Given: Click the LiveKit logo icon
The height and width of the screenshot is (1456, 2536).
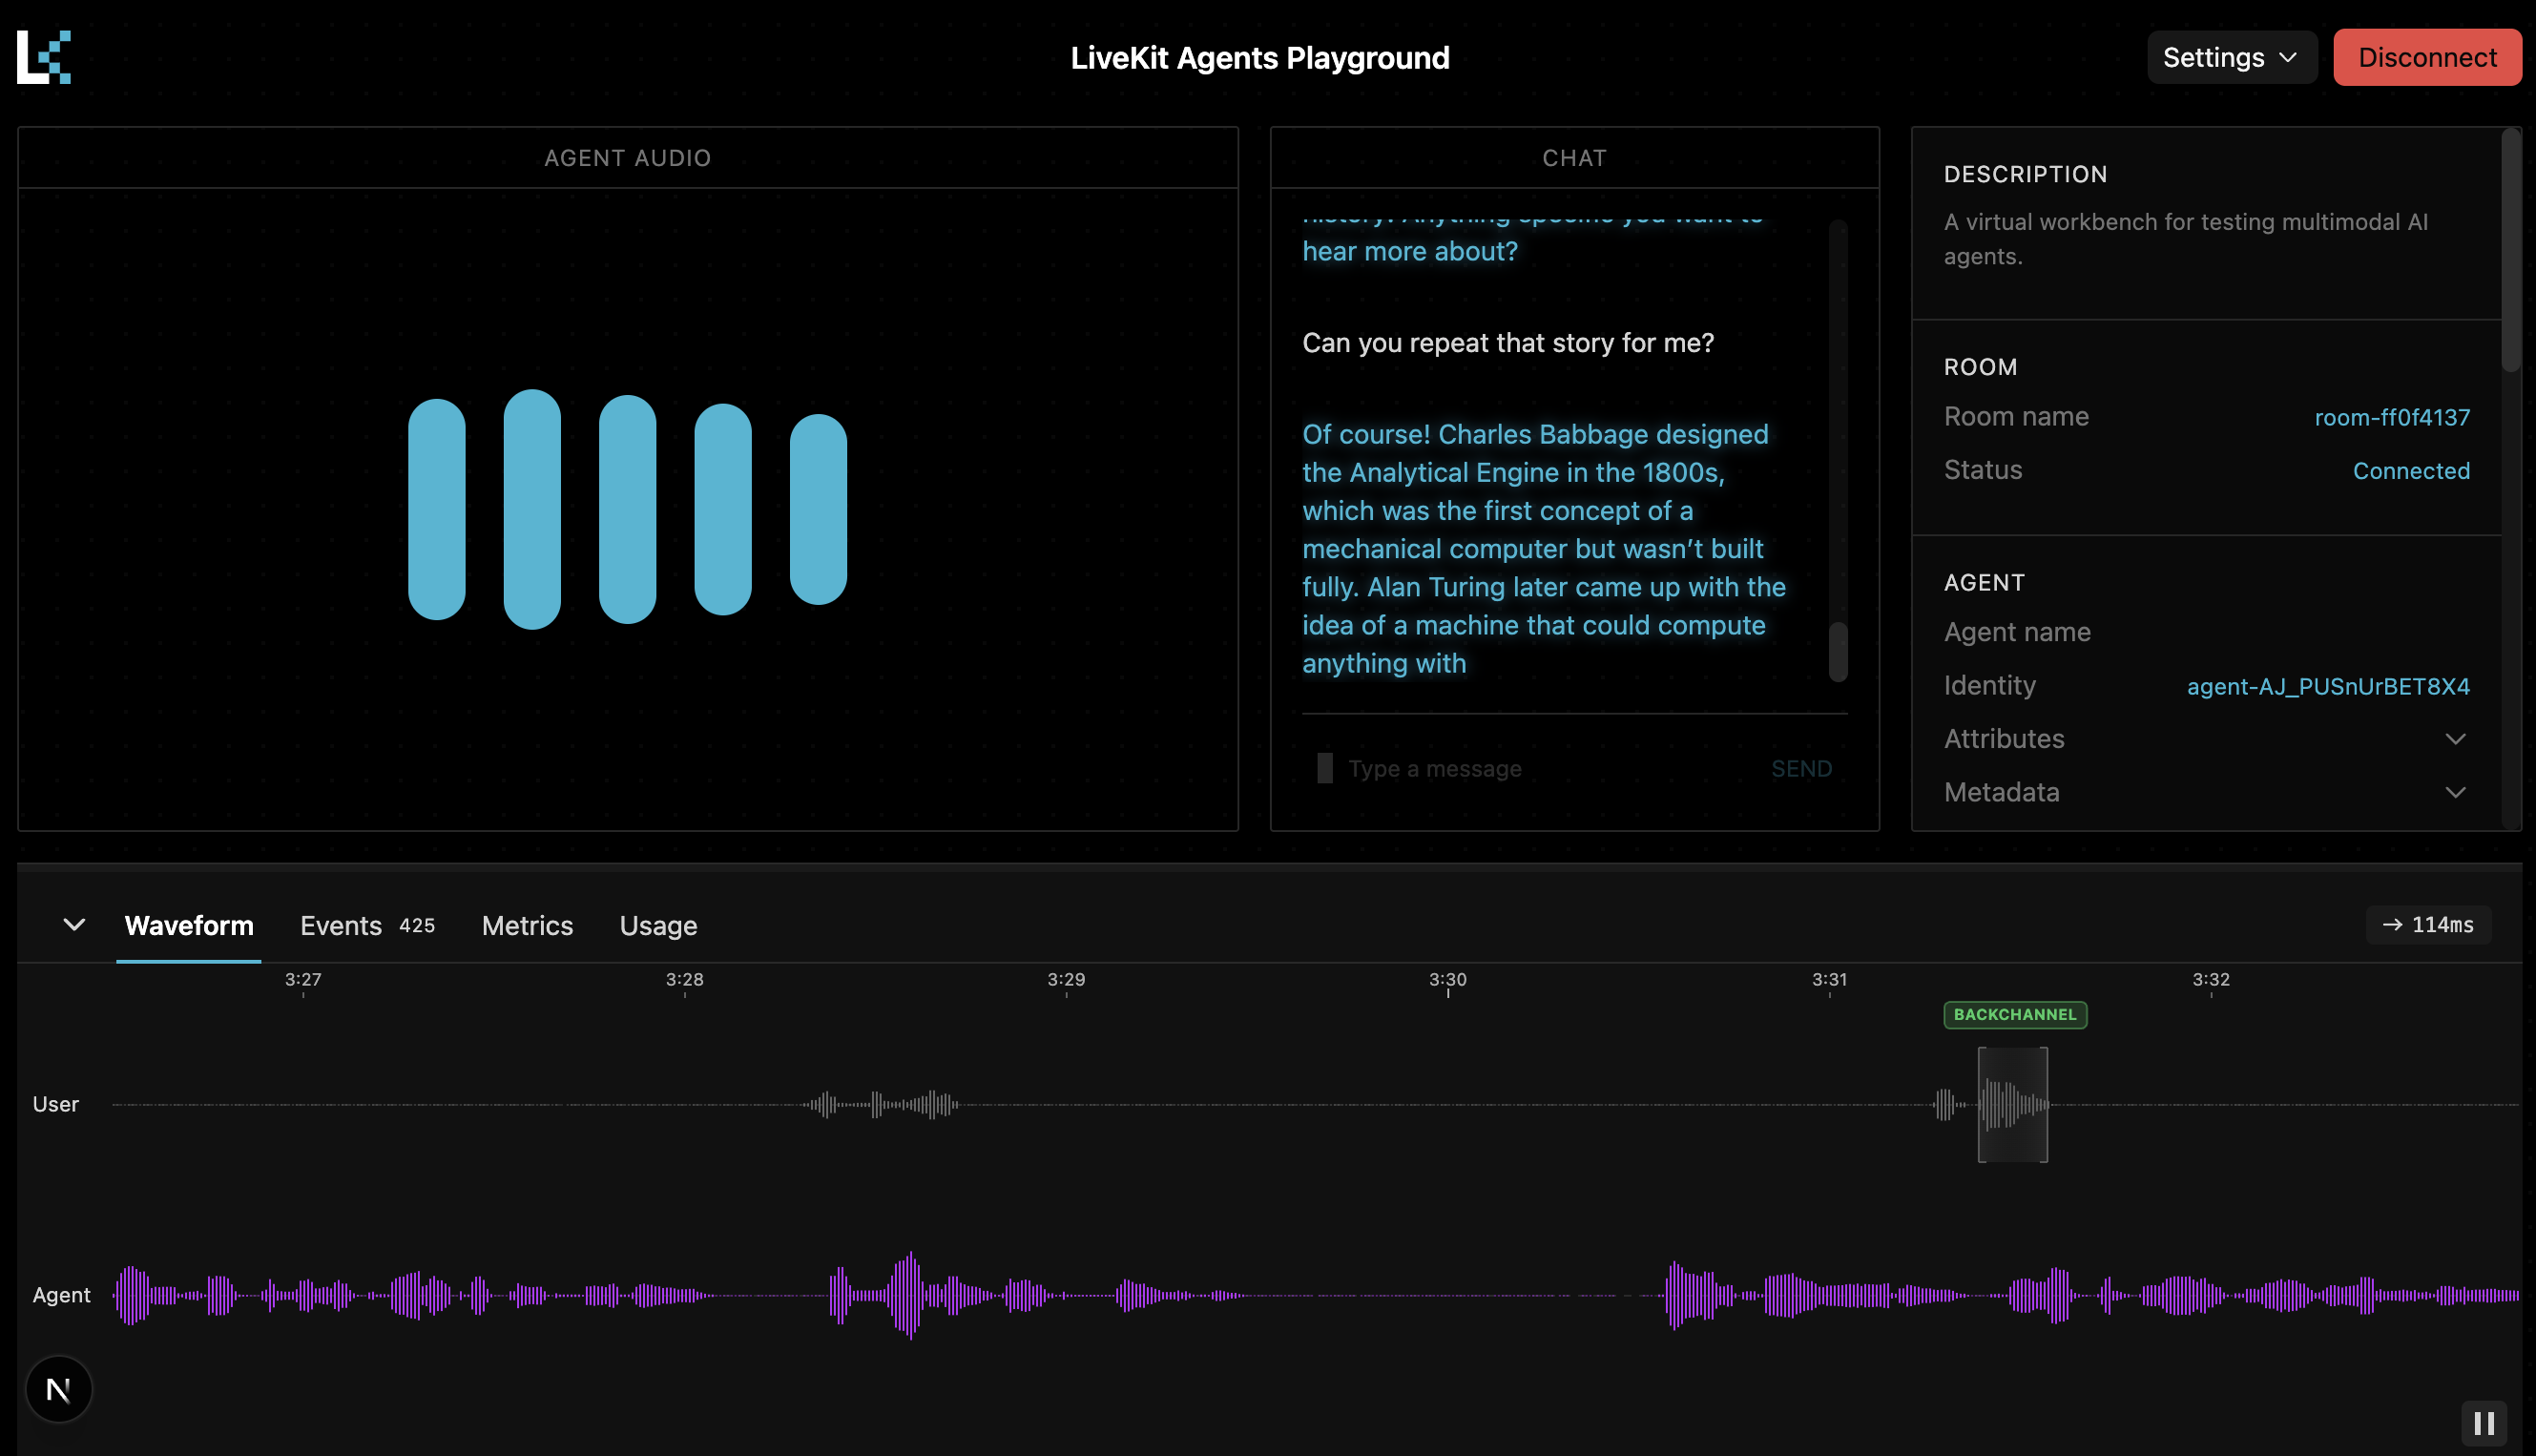Looking at the screenshot, I should [x=44, y=57].
